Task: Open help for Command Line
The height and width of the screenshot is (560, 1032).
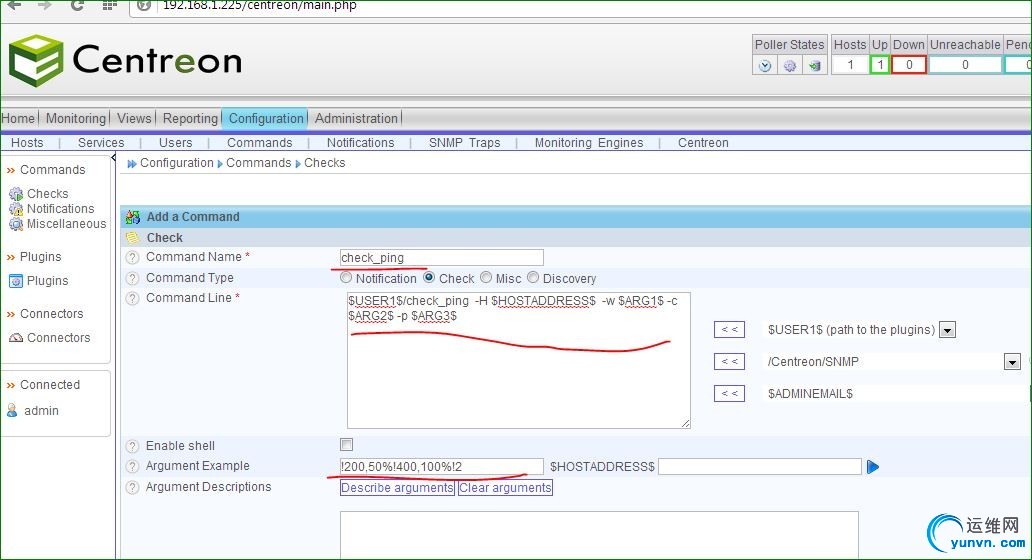Action: click(x=132, y=298)
